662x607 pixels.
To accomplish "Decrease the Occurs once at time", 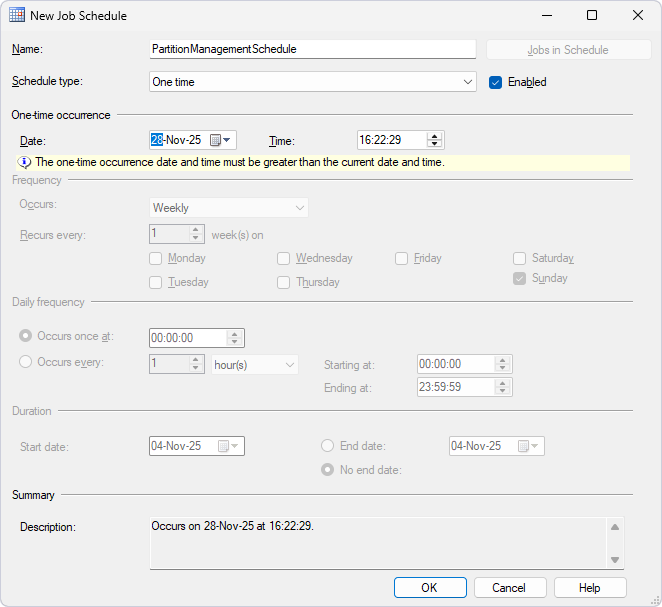I will [x=235, y=341].
